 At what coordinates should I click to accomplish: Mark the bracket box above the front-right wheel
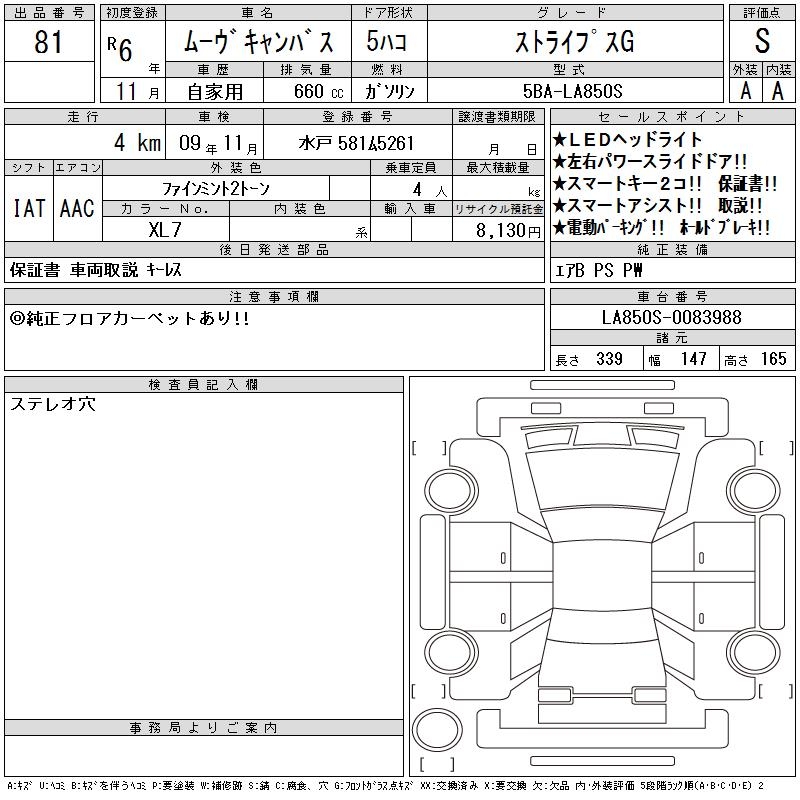(x=775, y=447)
